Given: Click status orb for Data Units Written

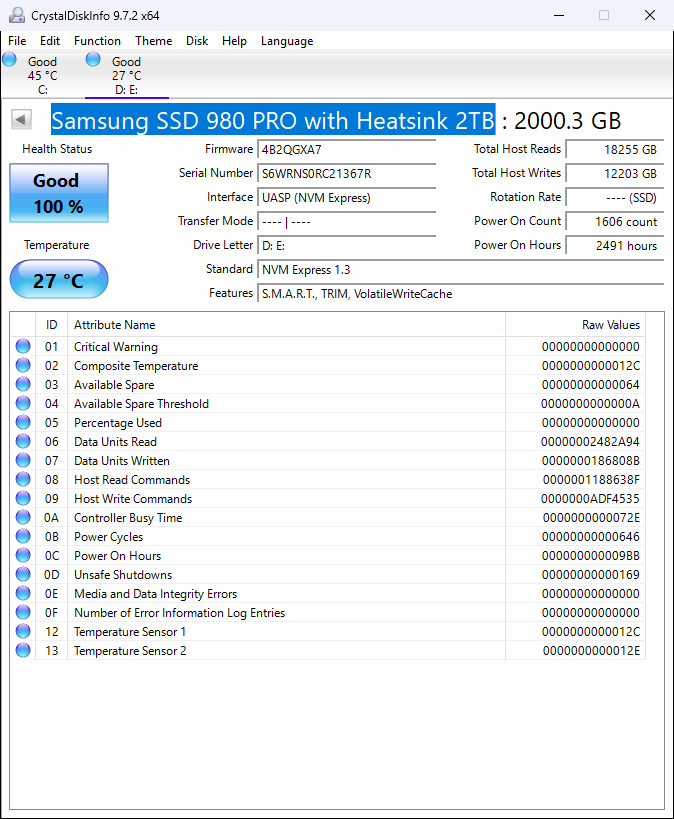Looking at the screenshot, I should click(23, 460).
